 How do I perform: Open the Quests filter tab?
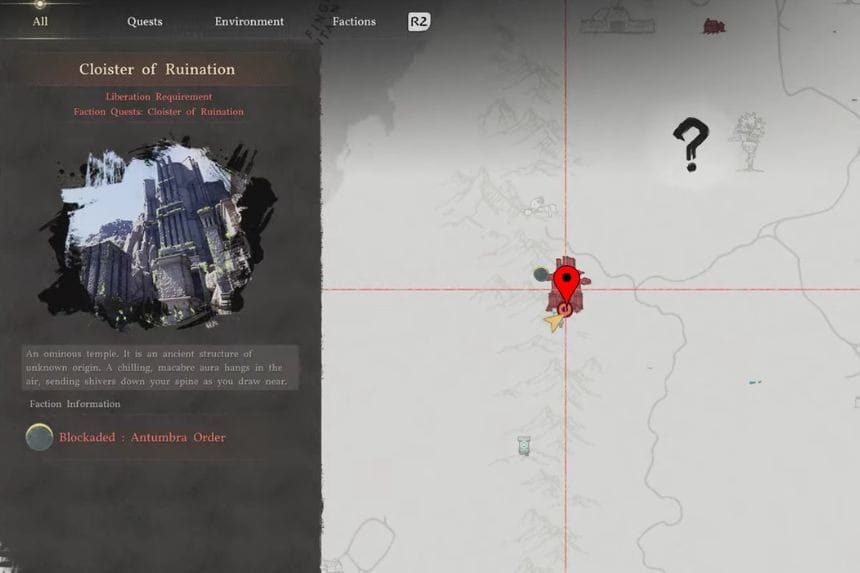[145, 21]
